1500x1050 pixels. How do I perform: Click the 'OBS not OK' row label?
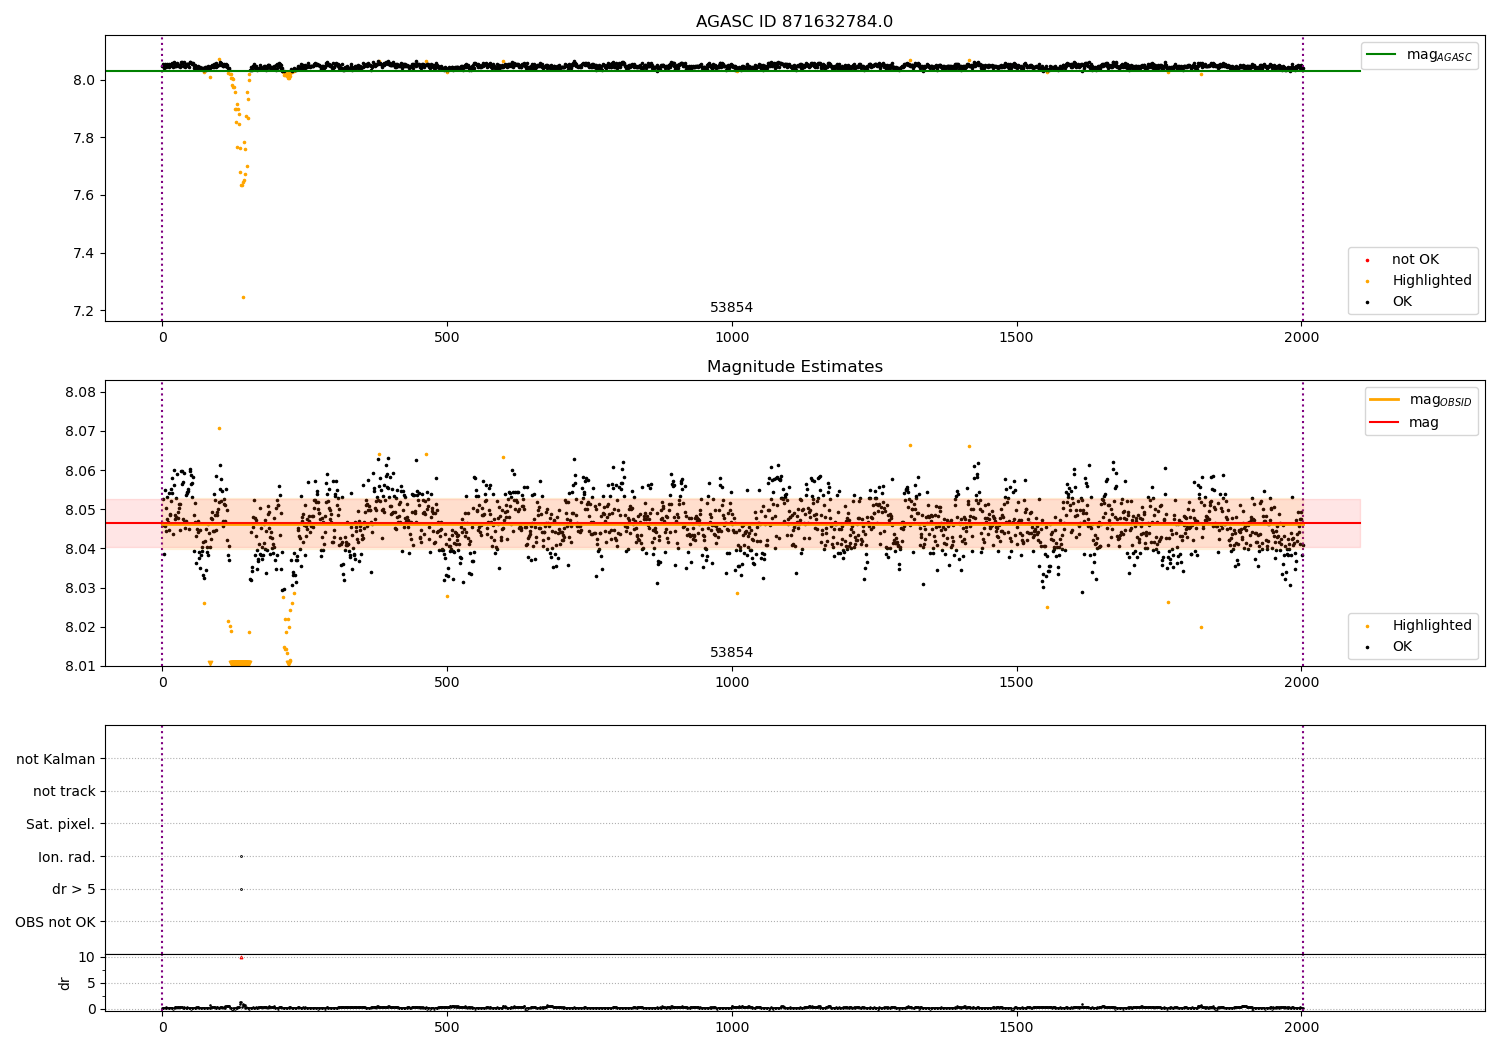tap(55, 922)
